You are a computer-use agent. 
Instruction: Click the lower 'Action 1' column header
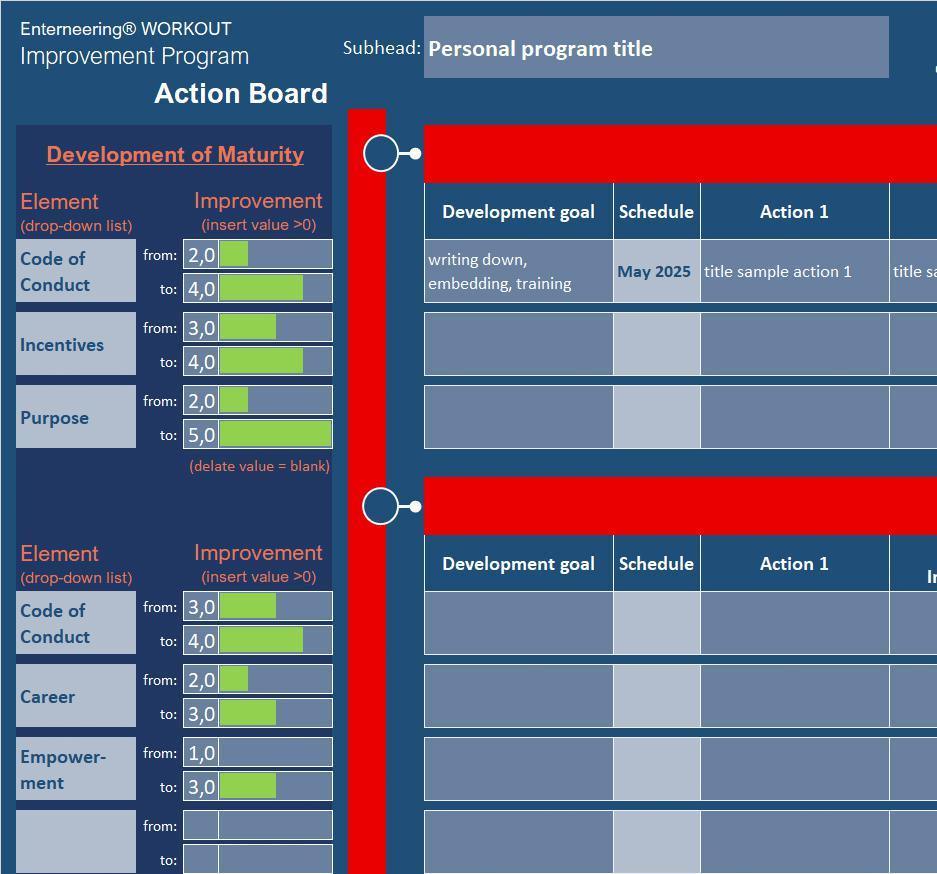click(795, 563)
